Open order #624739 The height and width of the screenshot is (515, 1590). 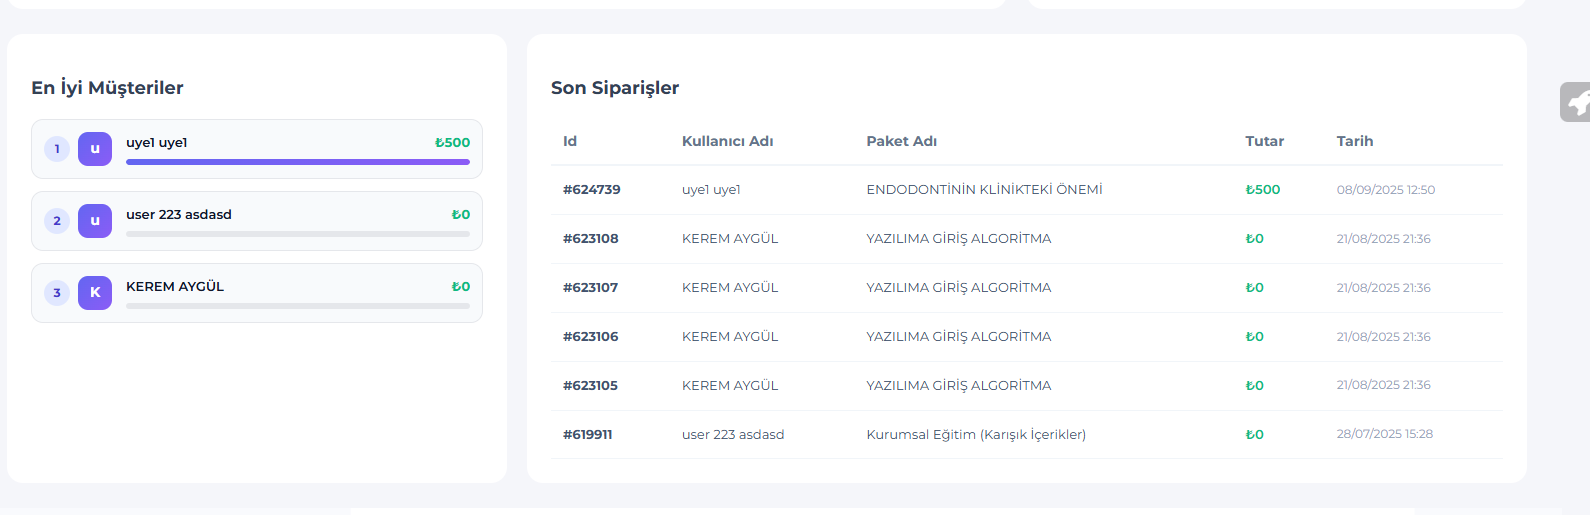click(x=591, y=190)
